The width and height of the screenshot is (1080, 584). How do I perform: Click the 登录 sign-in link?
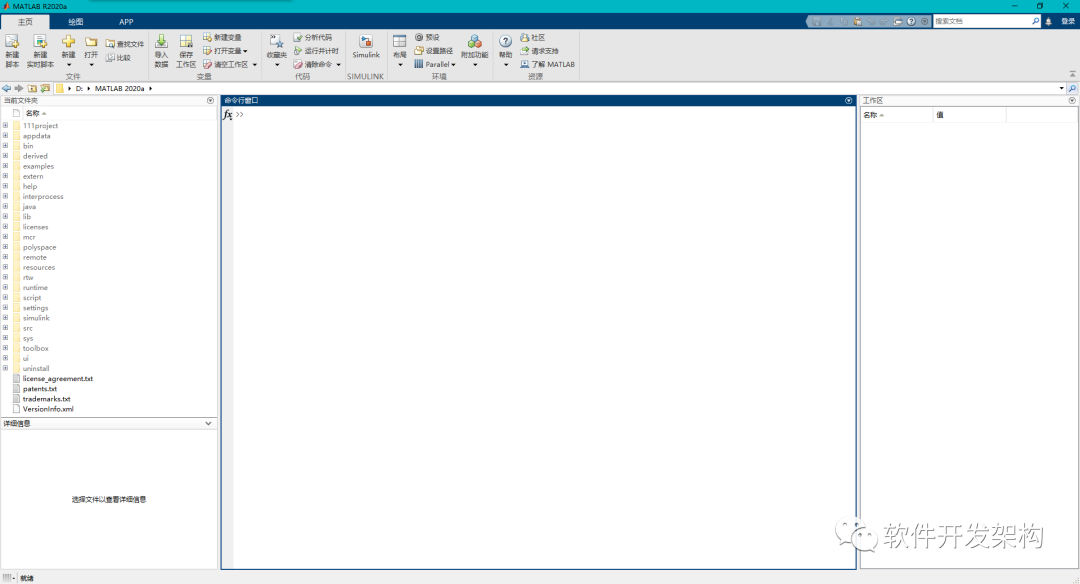click(x=1068, y=21)
